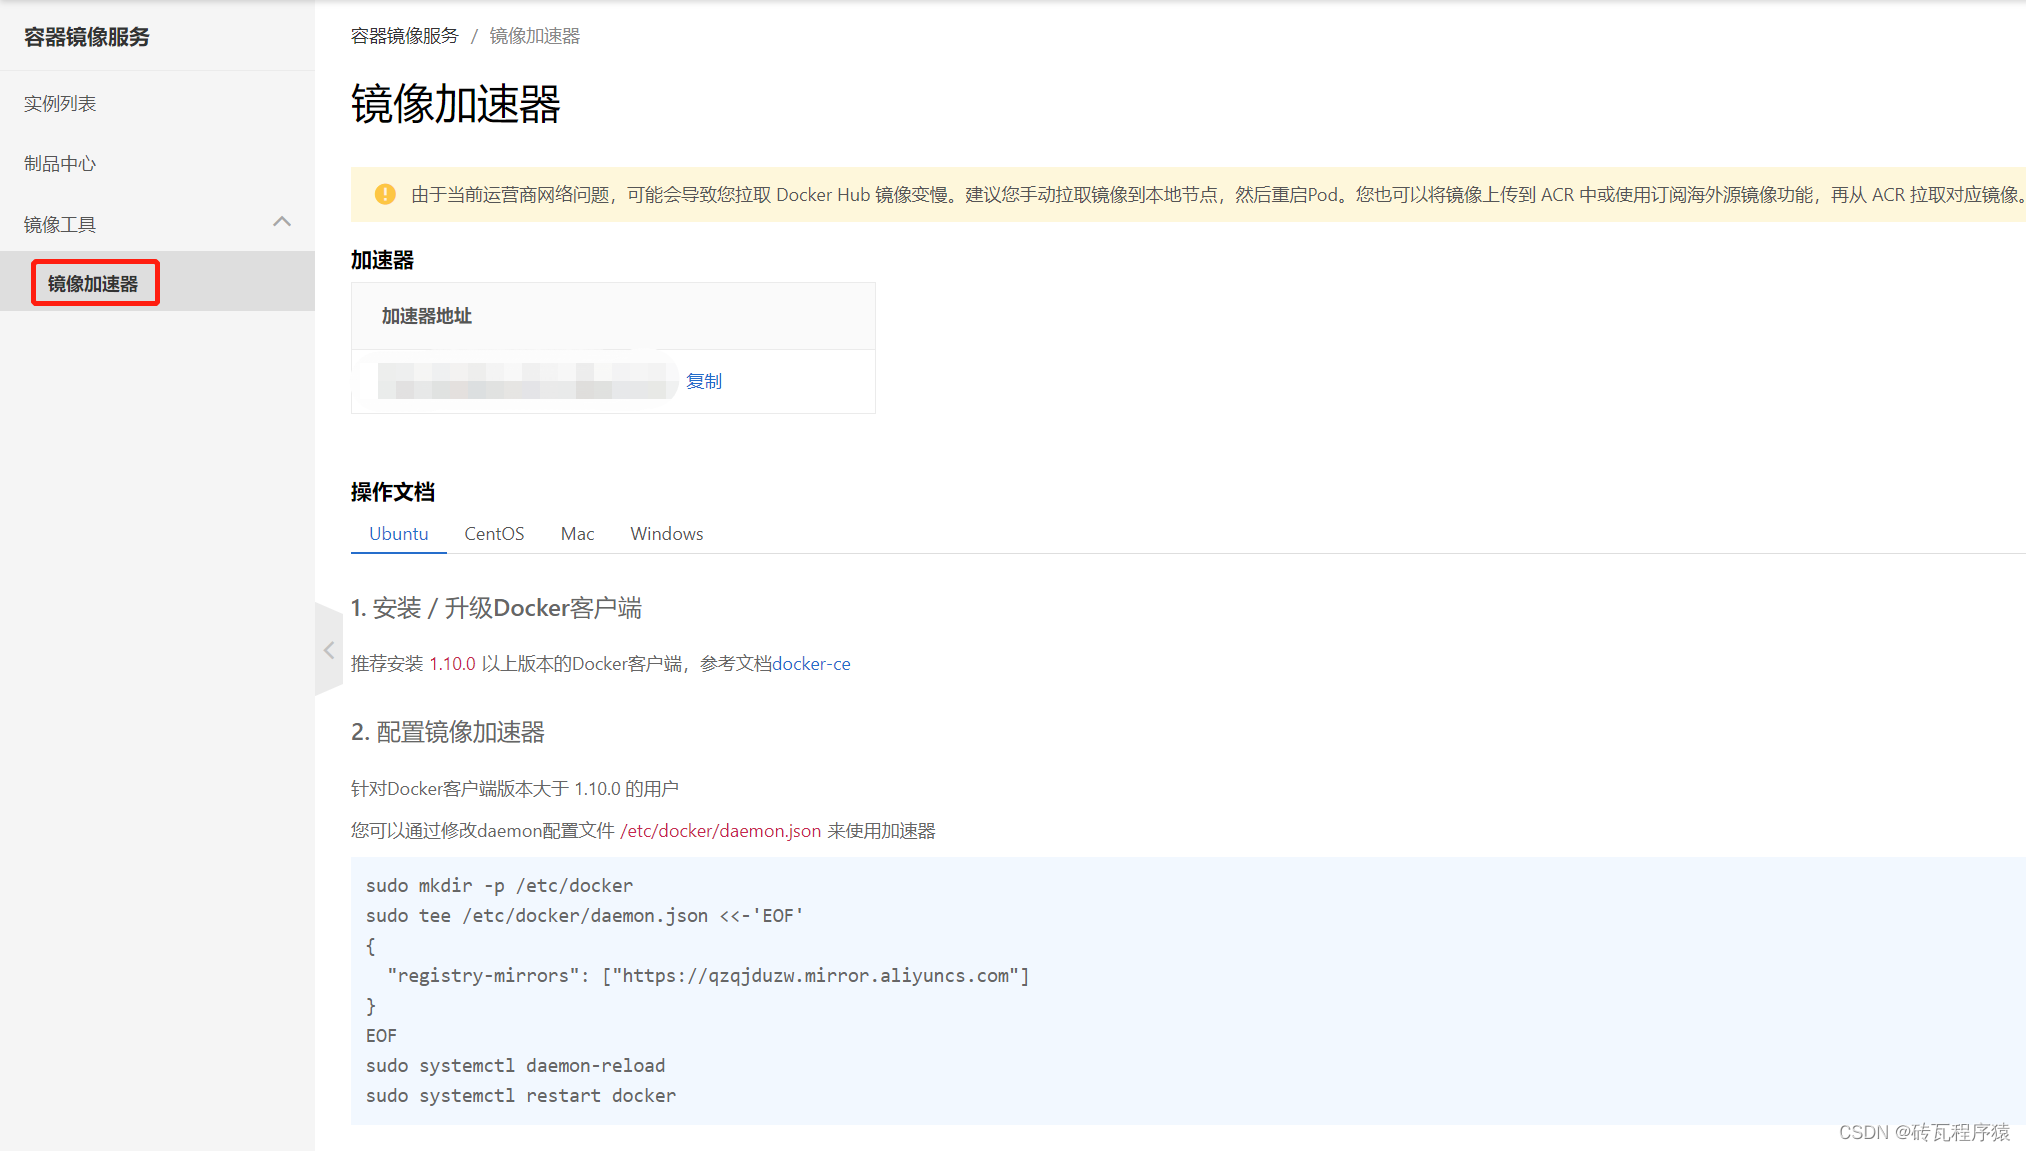Switch to the Mac tab
This screenshot has height=1151, width=2026.
pyautogui.click(x=577, y=533)
